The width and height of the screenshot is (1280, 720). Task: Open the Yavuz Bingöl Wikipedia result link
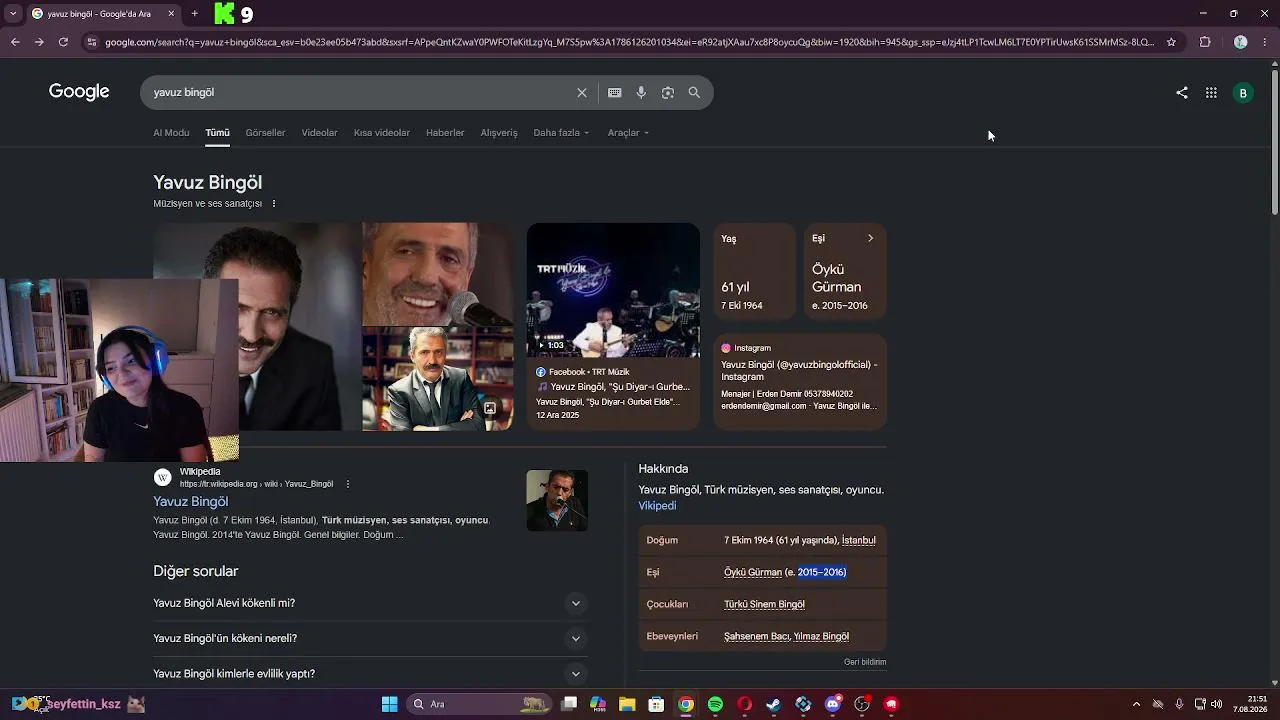pyautogui.click(x=190, y=502)
